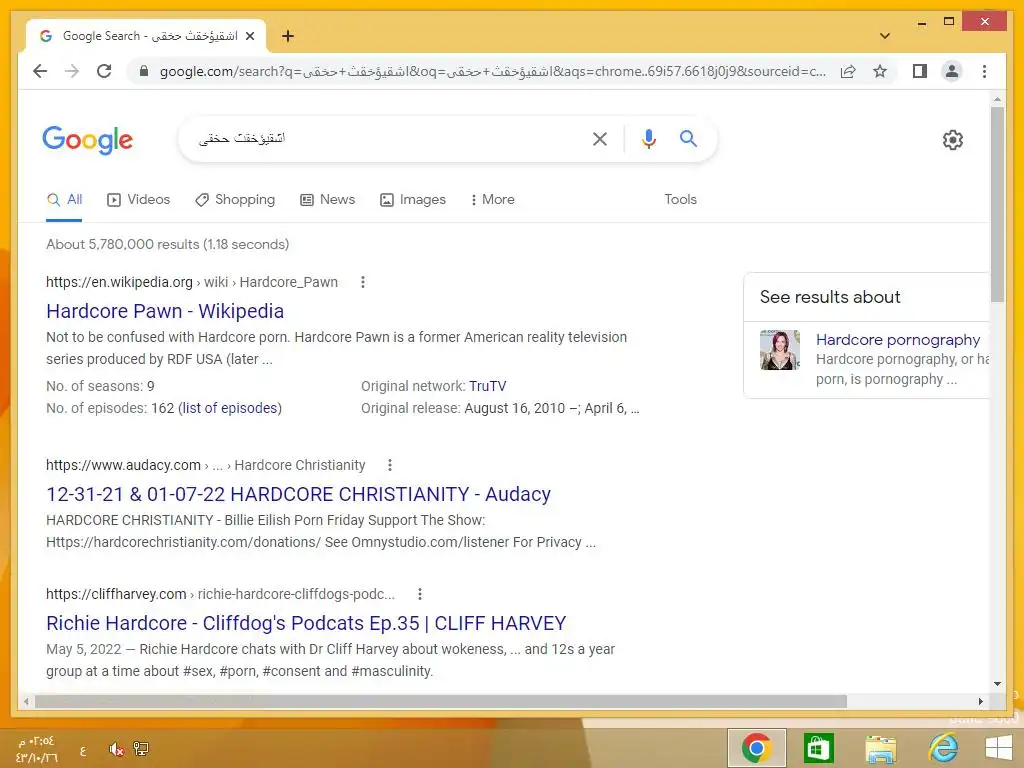Select the All results tab
Viewport: 1024px width, 768px height.
pyautogui.click(x=64, y=200)
